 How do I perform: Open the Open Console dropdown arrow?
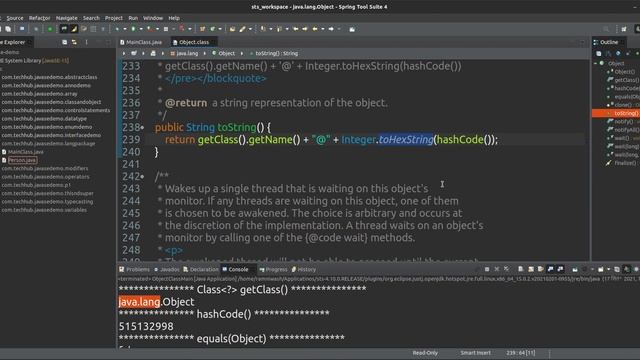click(609, 269)
